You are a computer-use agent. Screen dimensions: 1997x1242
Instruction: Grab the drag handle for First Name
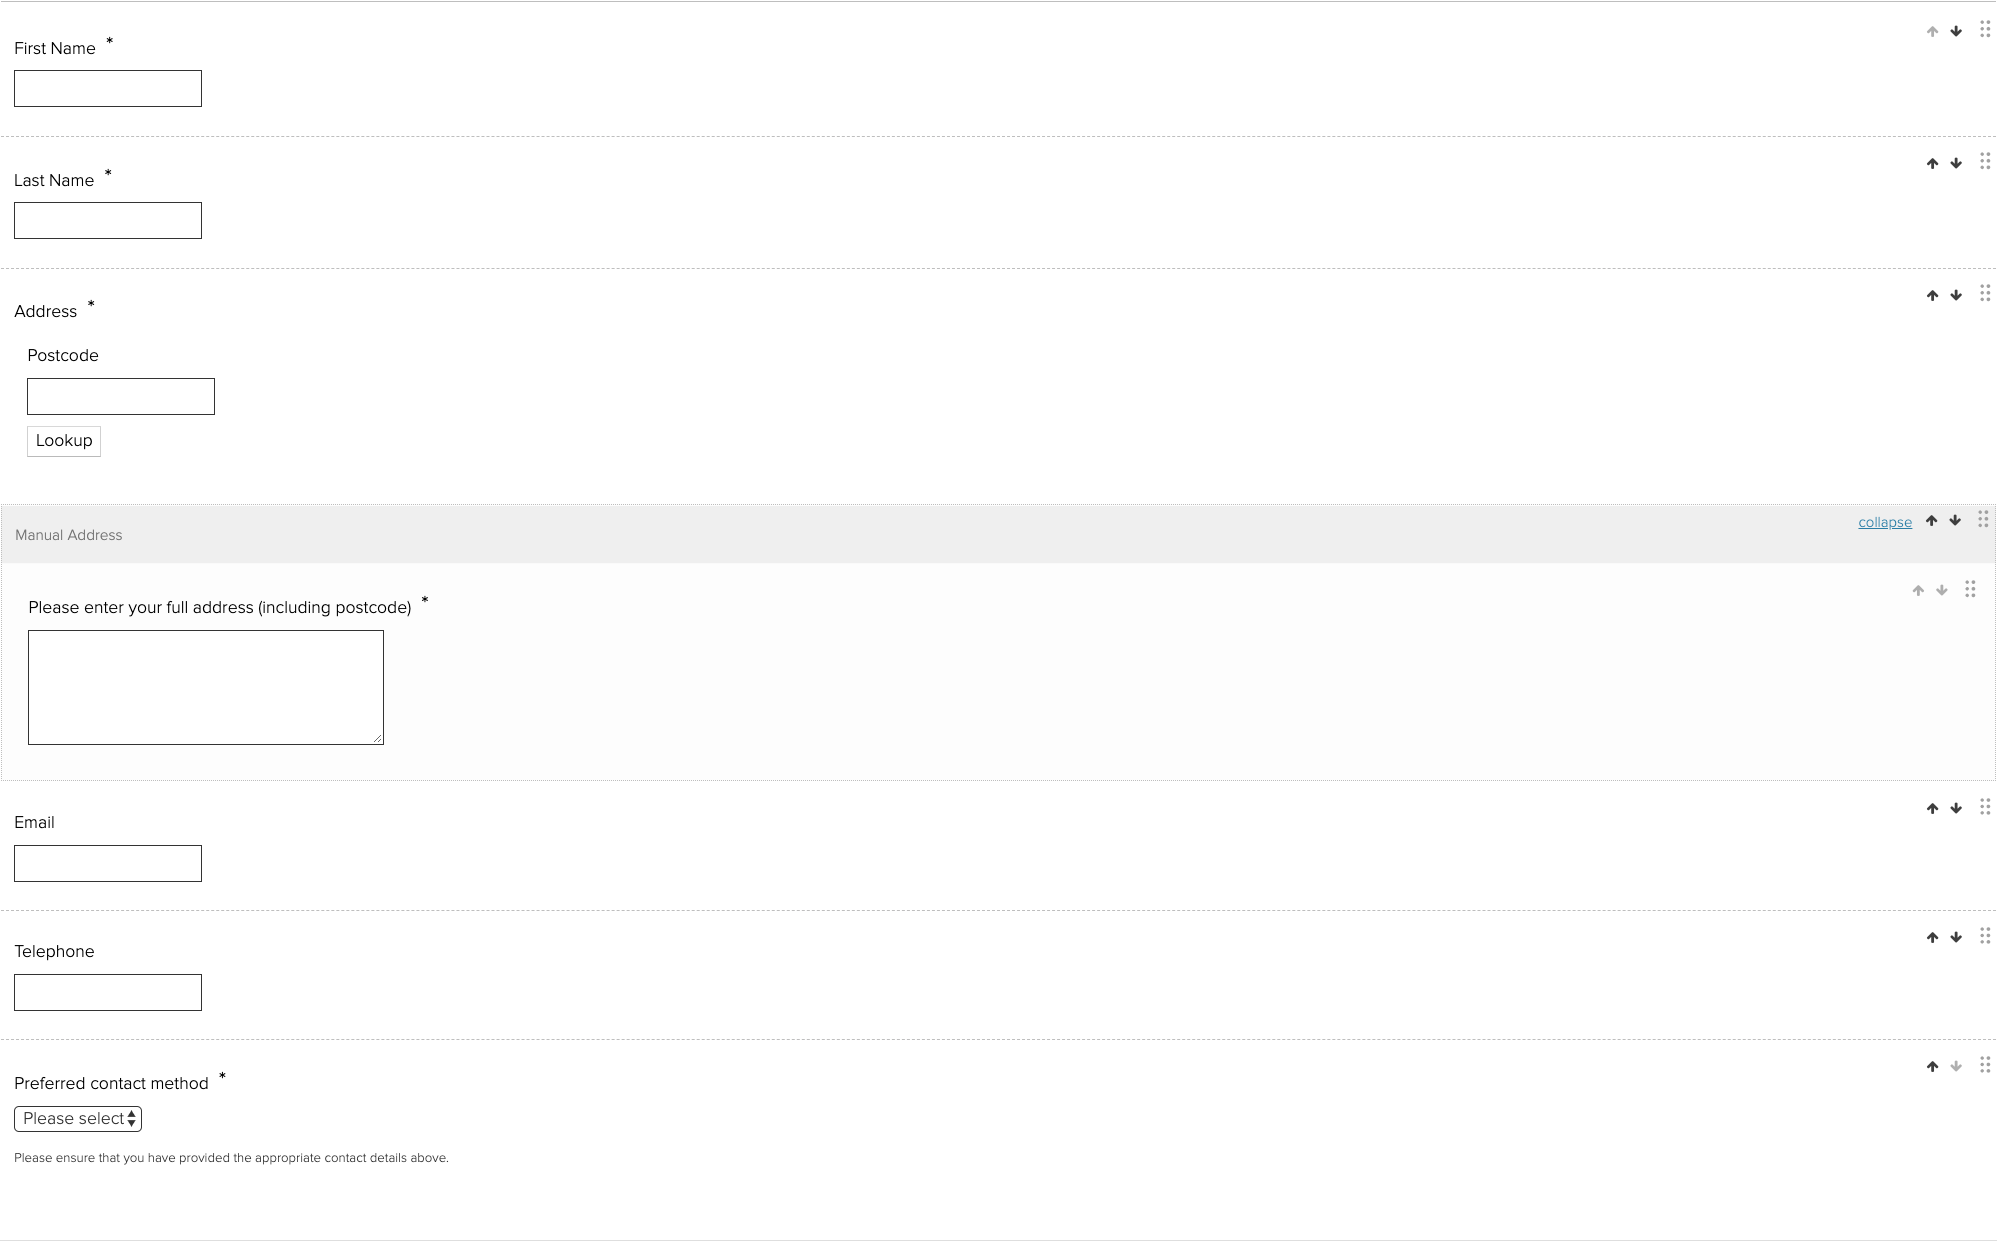[1985, 30]
